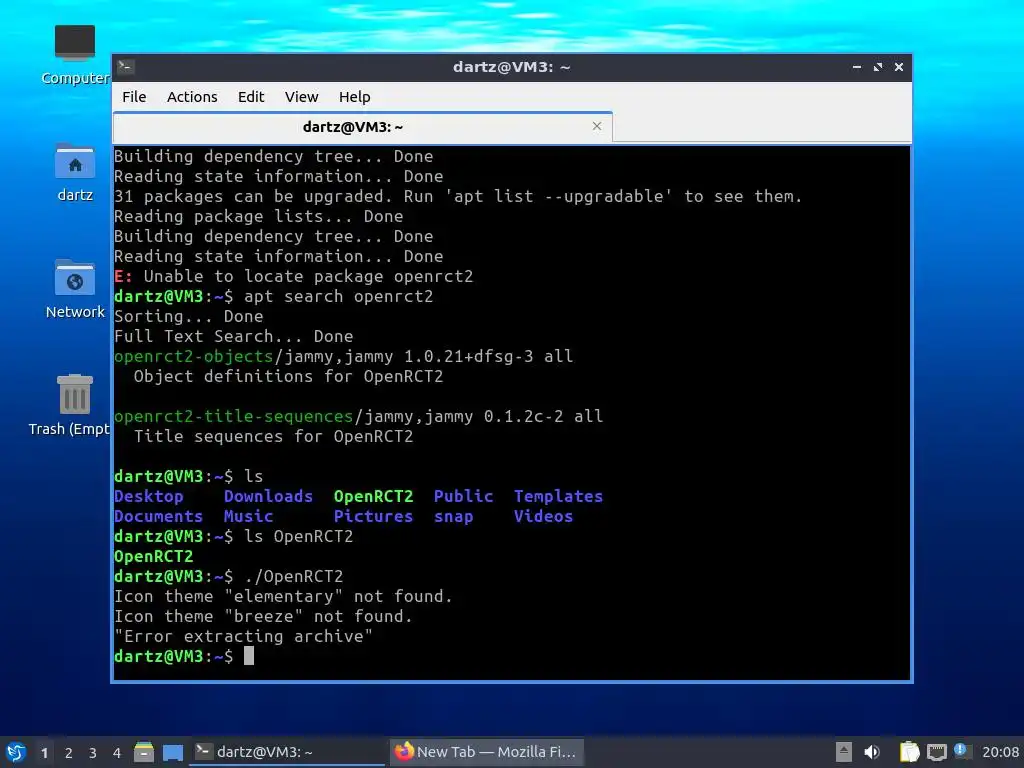Open the Help menu

355,97
